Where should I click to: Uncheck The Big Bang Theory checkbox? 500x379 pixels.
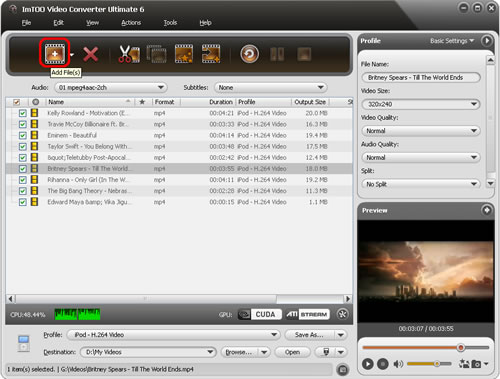pos(22,191)
